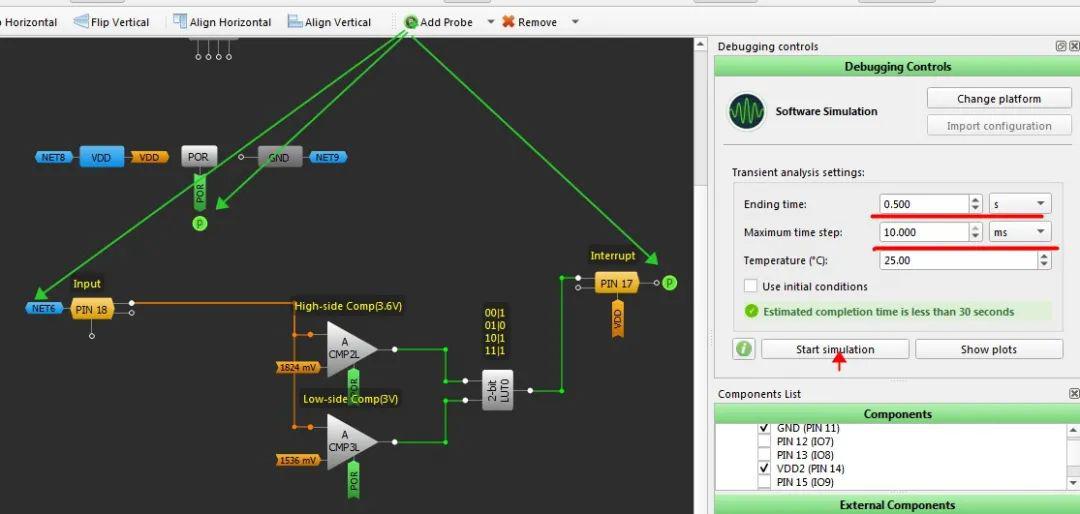
Task: Open the Add Probe dropdown arrow
Action: coord(490,22)
